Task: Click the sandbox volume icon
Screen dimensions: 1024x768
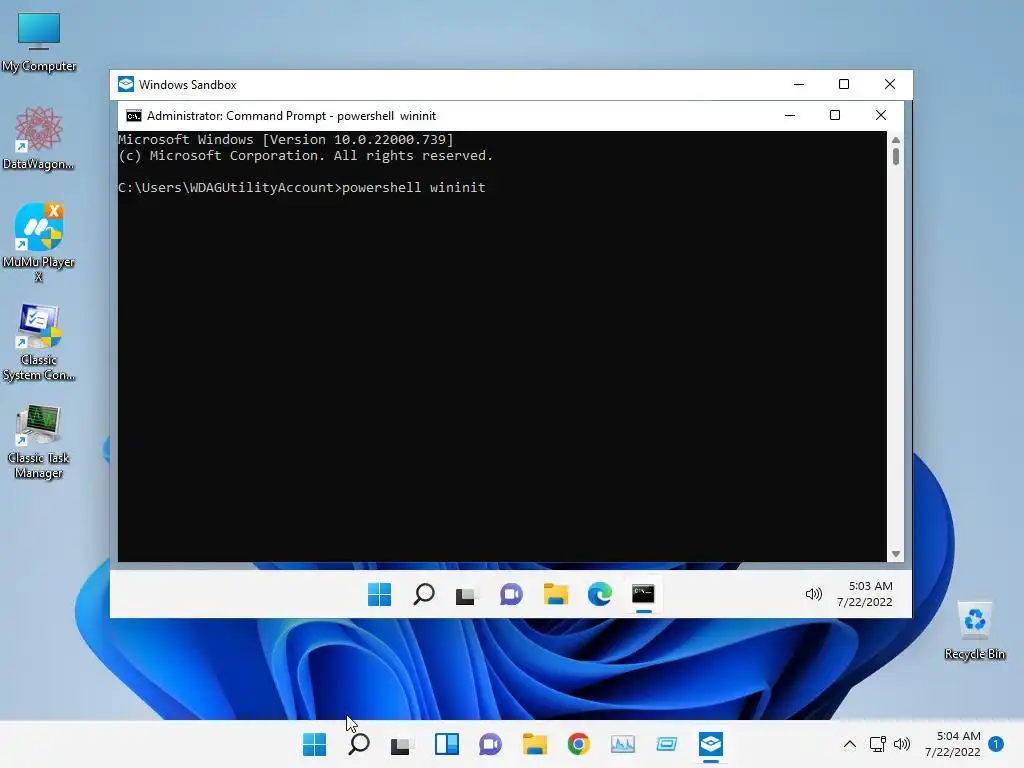Action: coord(814,594)
